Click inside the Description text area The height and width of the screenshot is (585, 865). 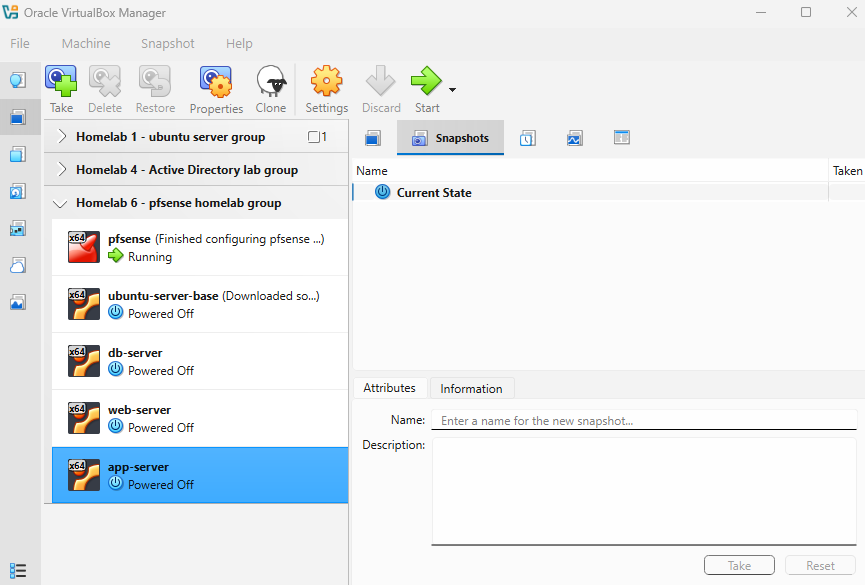click(644, 491)
